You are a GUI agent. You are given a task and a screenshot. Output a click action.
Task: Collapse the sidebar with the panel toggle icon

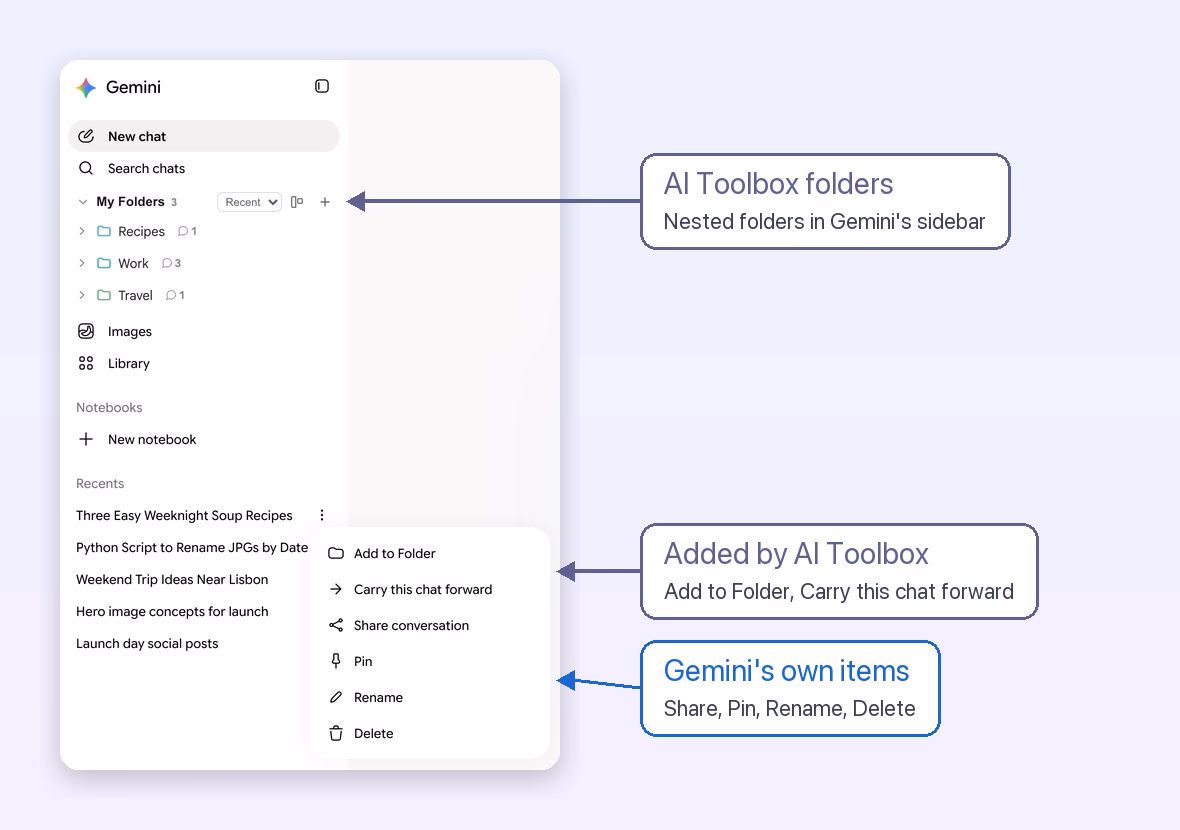click(x=322, y=87)
